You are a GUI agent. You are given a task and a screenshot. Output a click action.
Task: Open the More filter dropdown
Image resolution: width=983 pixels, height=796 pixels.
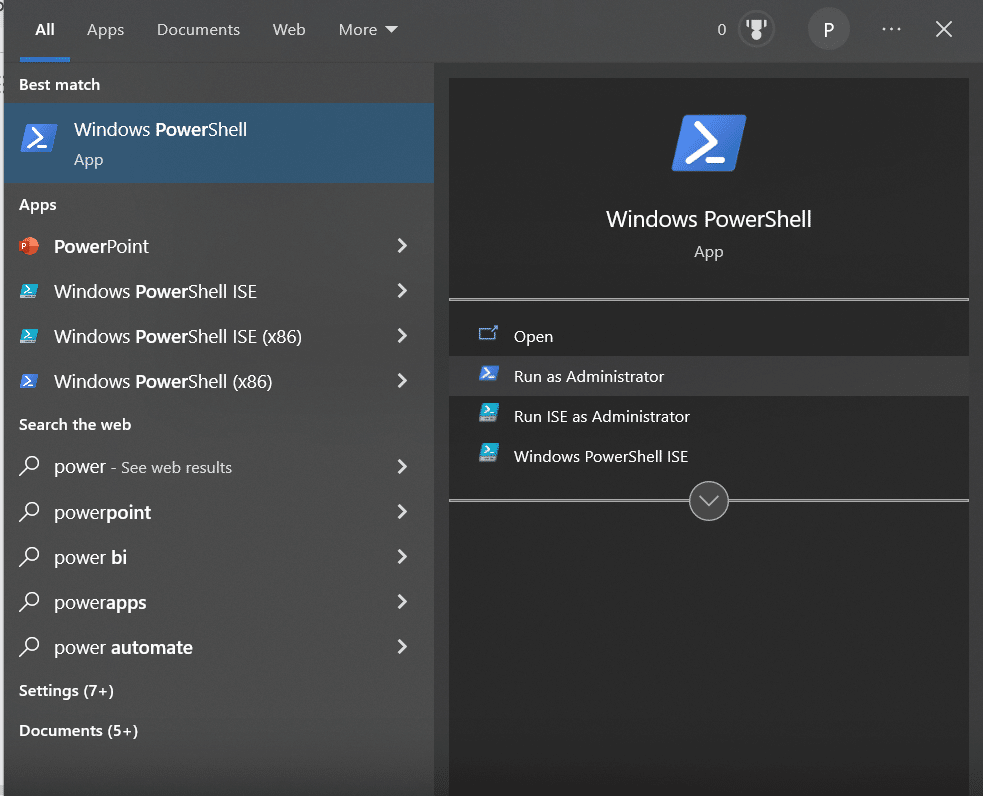point(368,29)
